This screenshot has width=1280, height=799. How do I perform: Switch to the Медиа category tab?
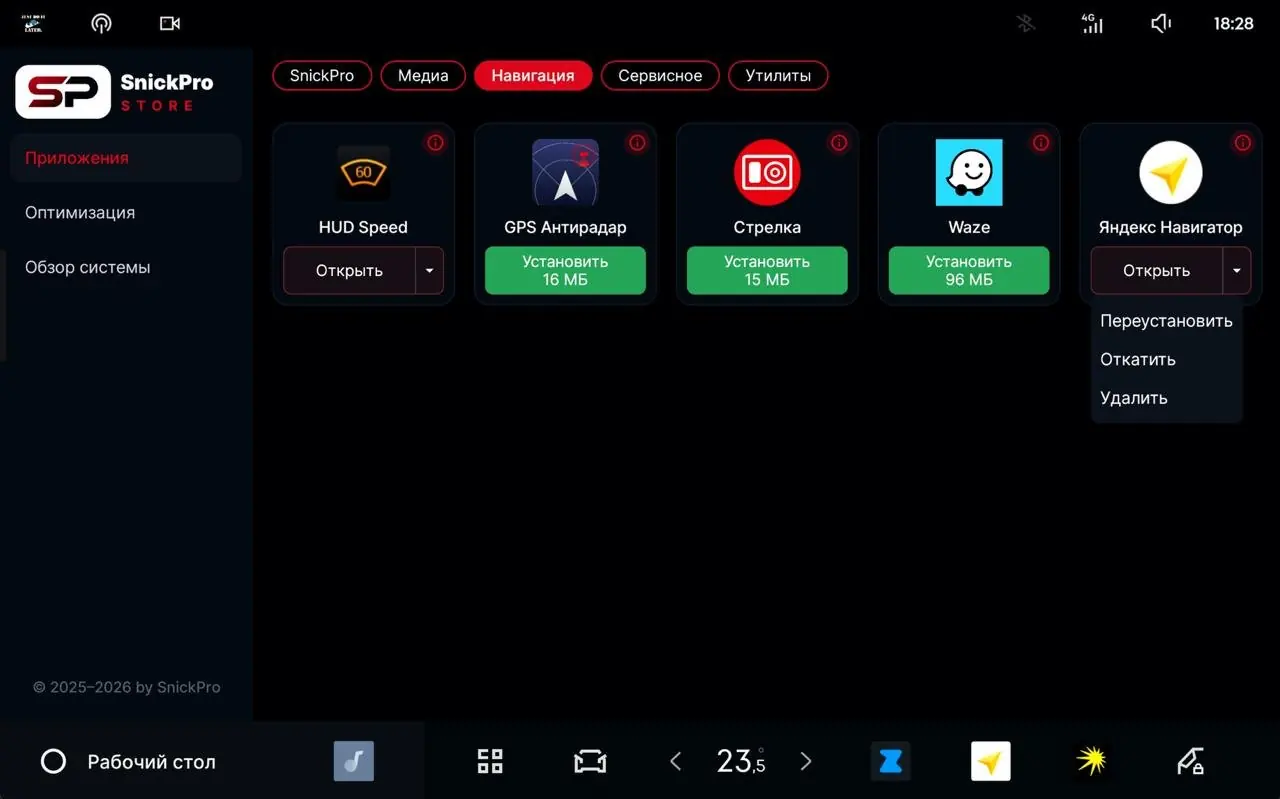[x=423, y=76]
